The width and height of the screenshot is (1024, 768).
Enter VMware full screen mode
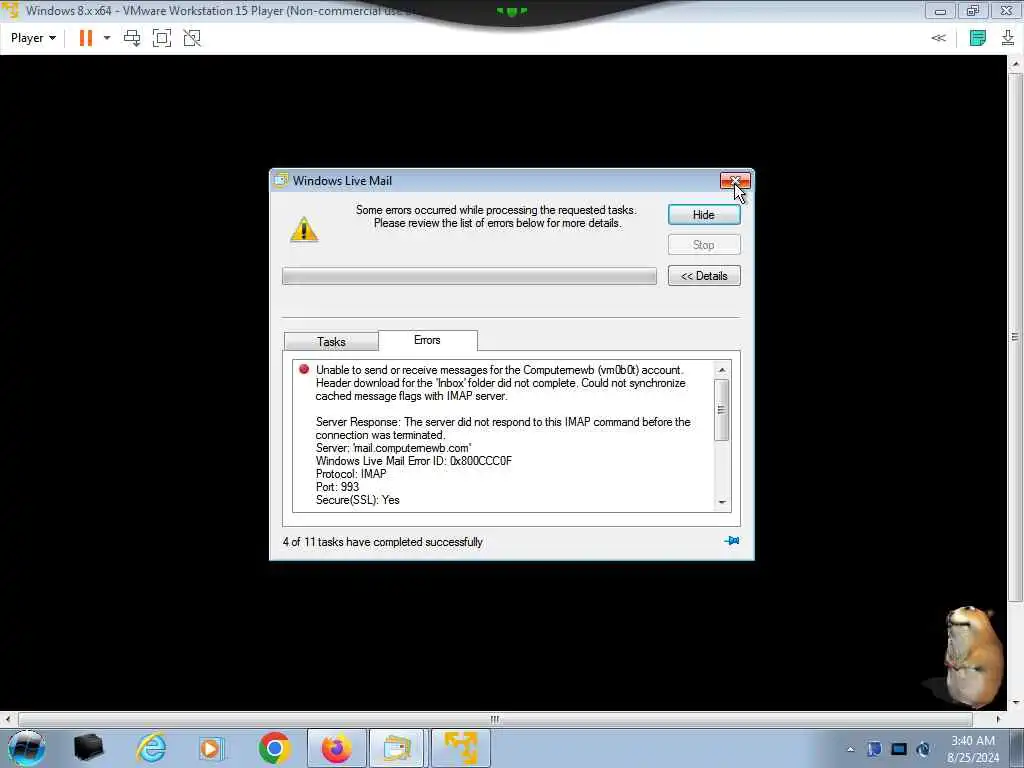click(162, 38)
